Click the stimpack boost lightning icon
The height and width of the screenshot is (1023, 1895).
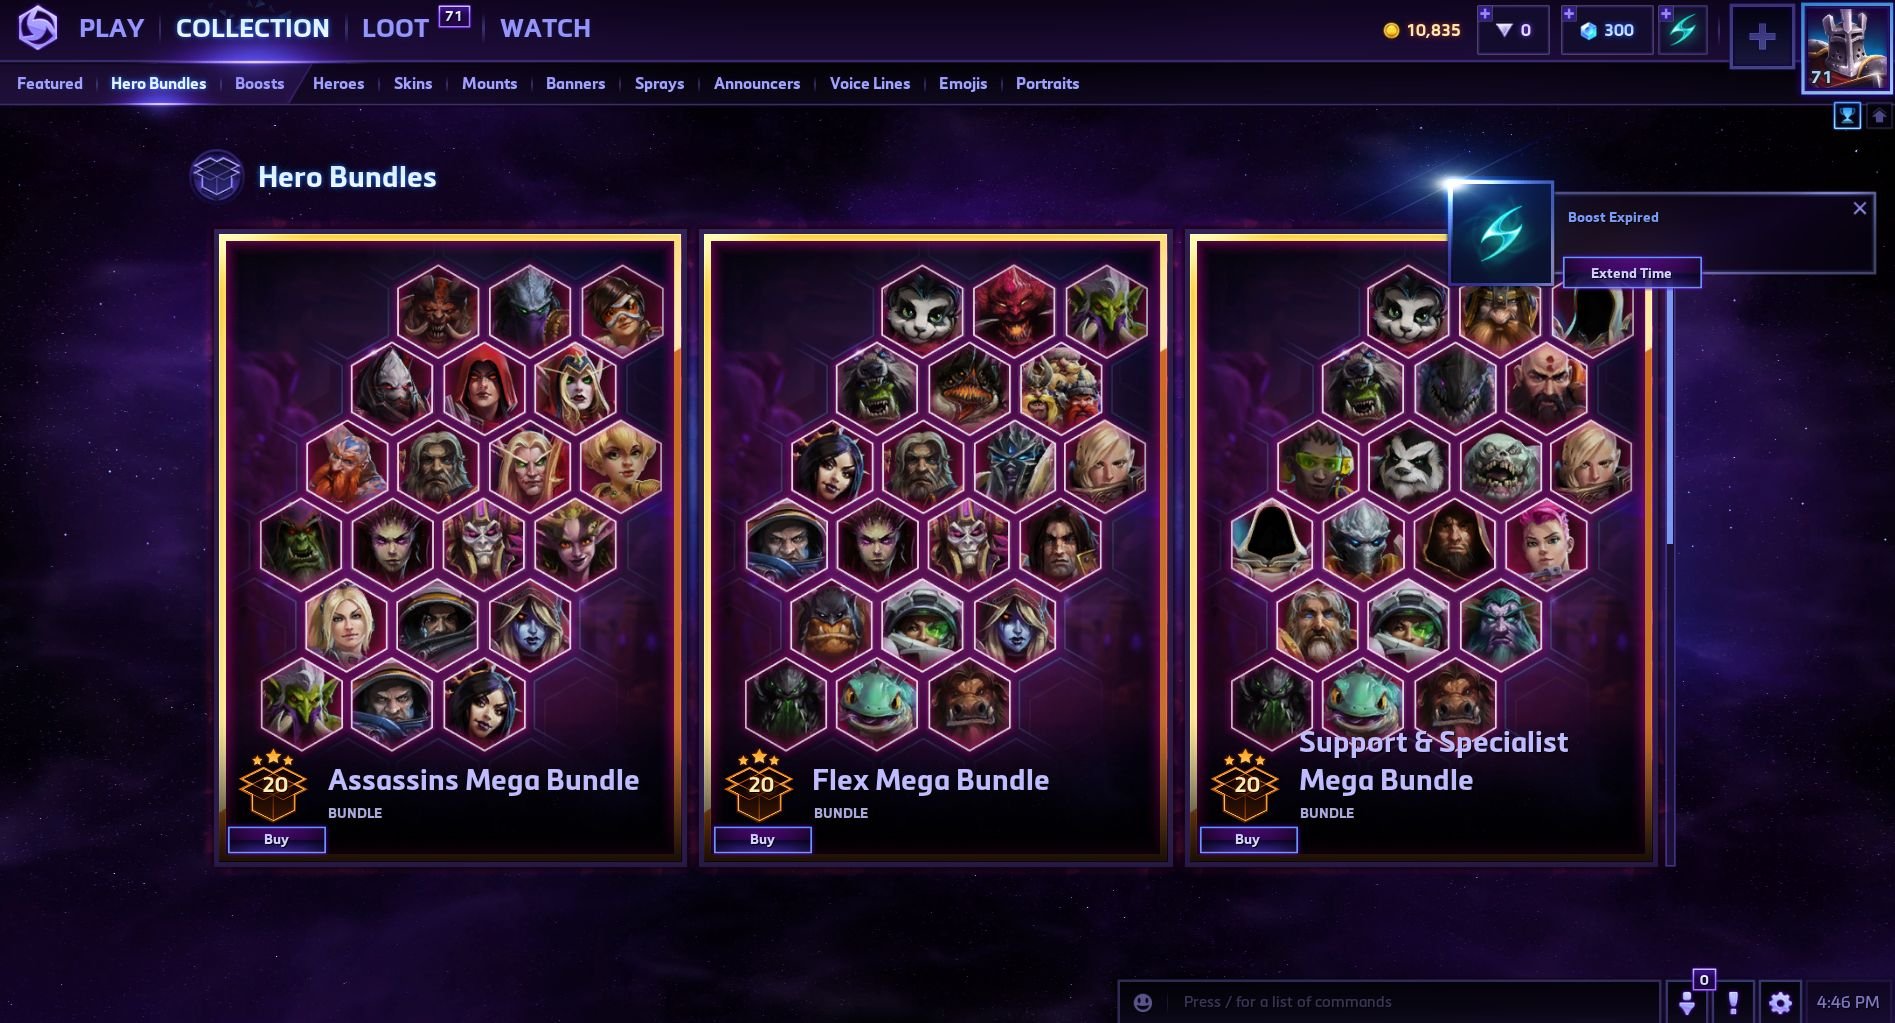click(x=1683, y=30)
